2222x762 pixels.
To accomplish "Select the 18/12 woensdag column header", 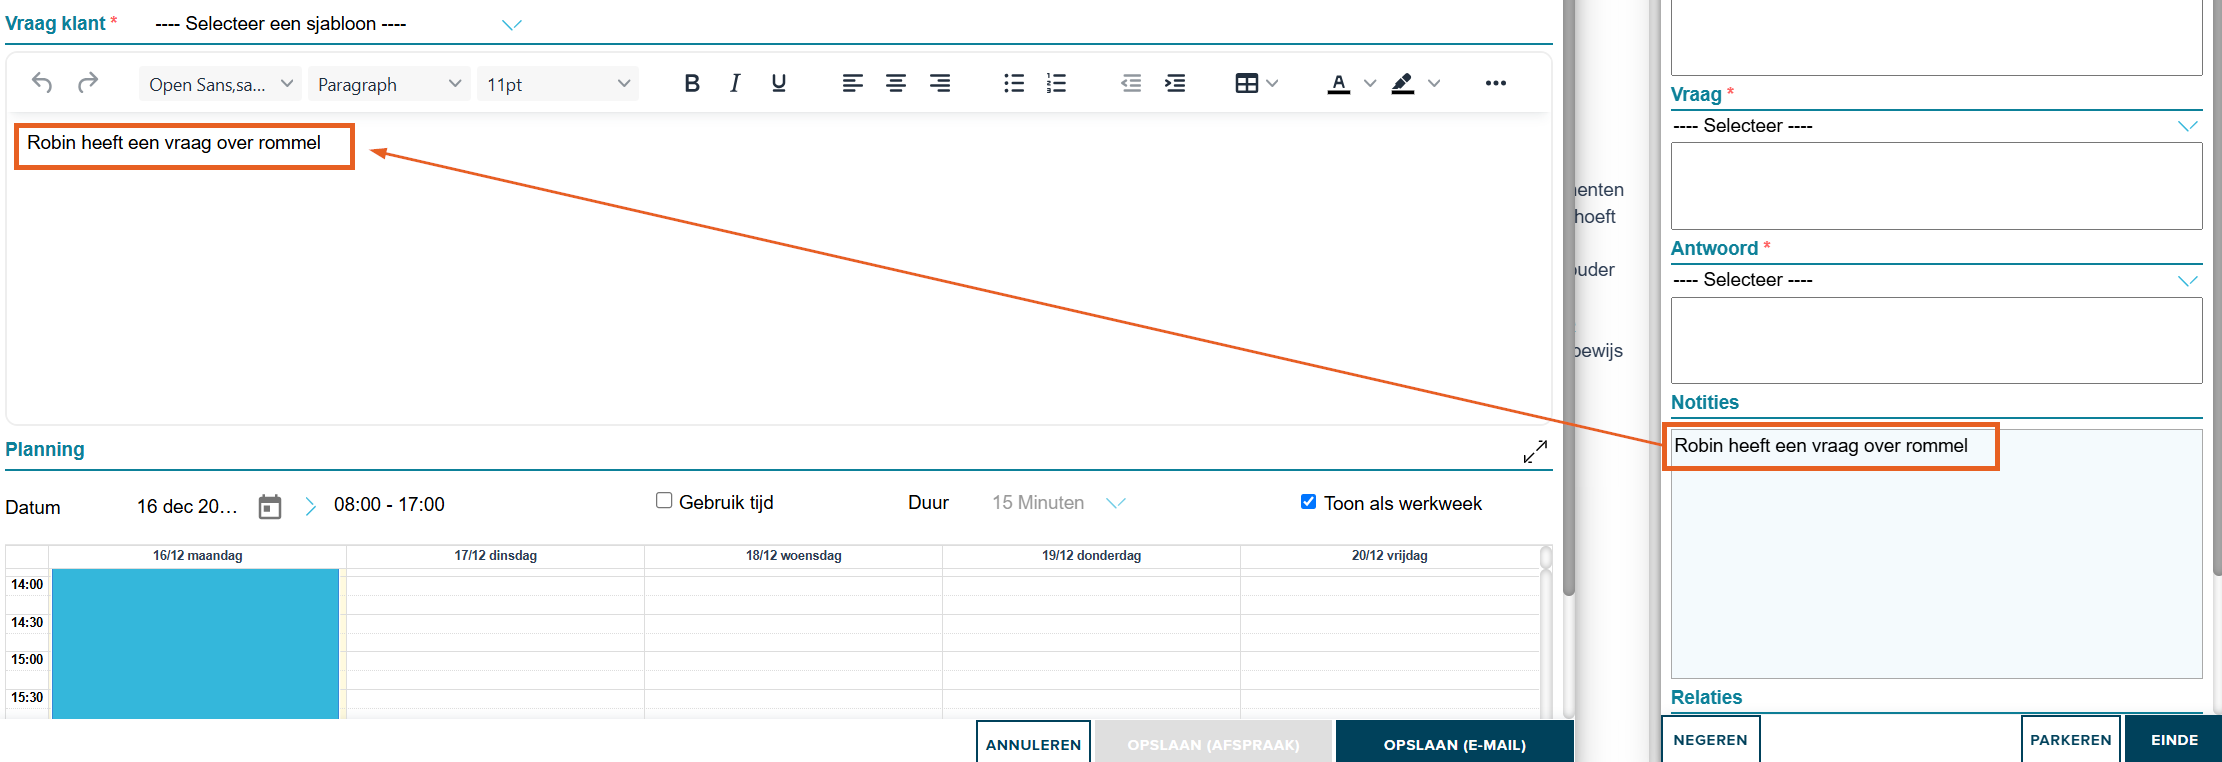I will 794,556.
